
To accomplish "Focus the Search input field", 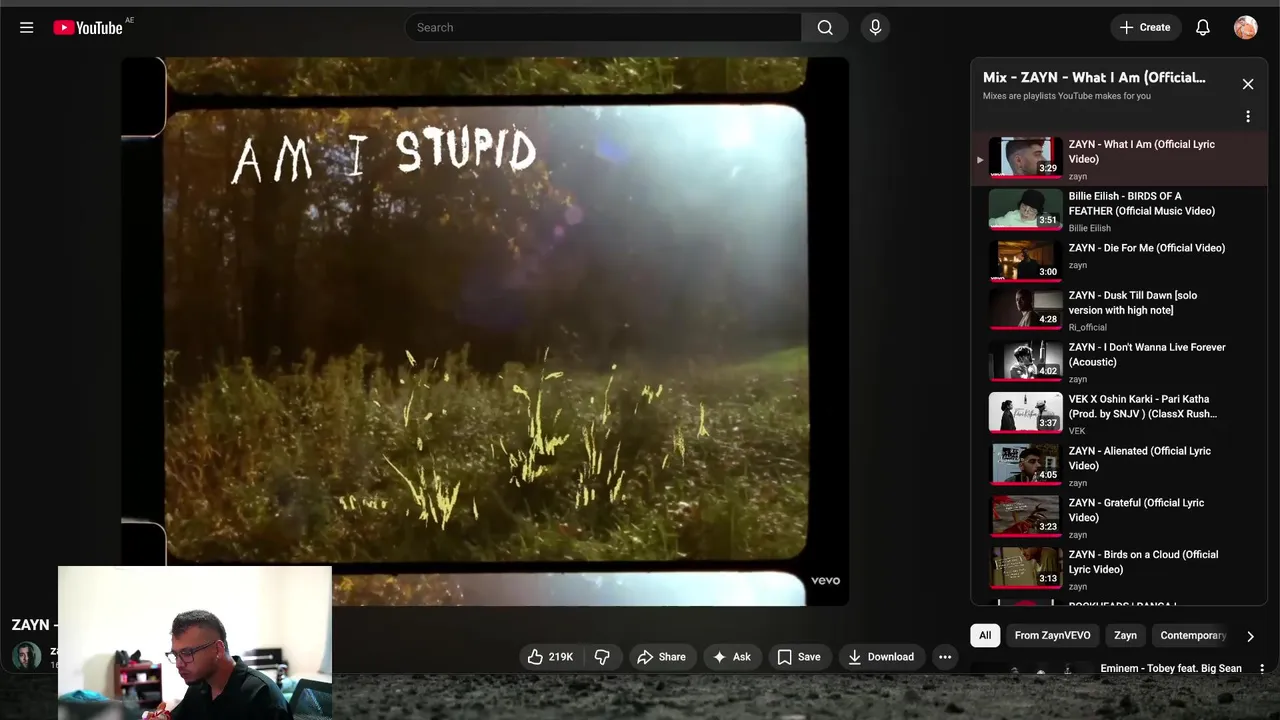I will (x=603, y=28).
